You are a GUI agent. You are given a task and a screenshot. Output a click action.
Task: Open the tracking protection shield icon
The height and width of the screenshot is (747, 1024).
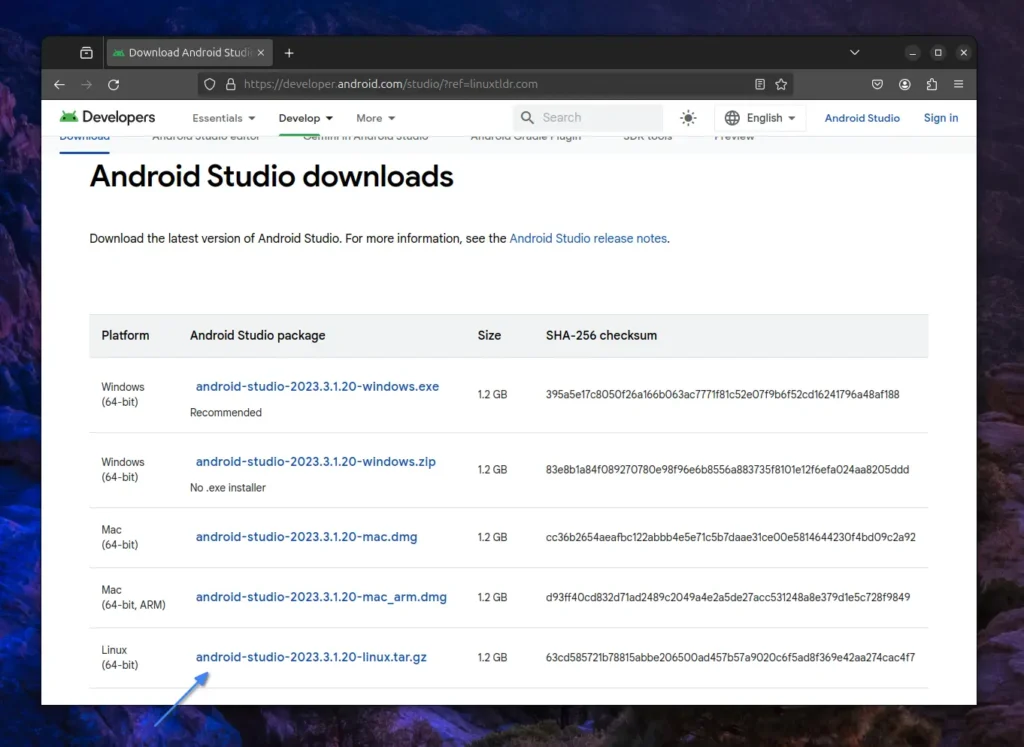click(x=210, y=84)
